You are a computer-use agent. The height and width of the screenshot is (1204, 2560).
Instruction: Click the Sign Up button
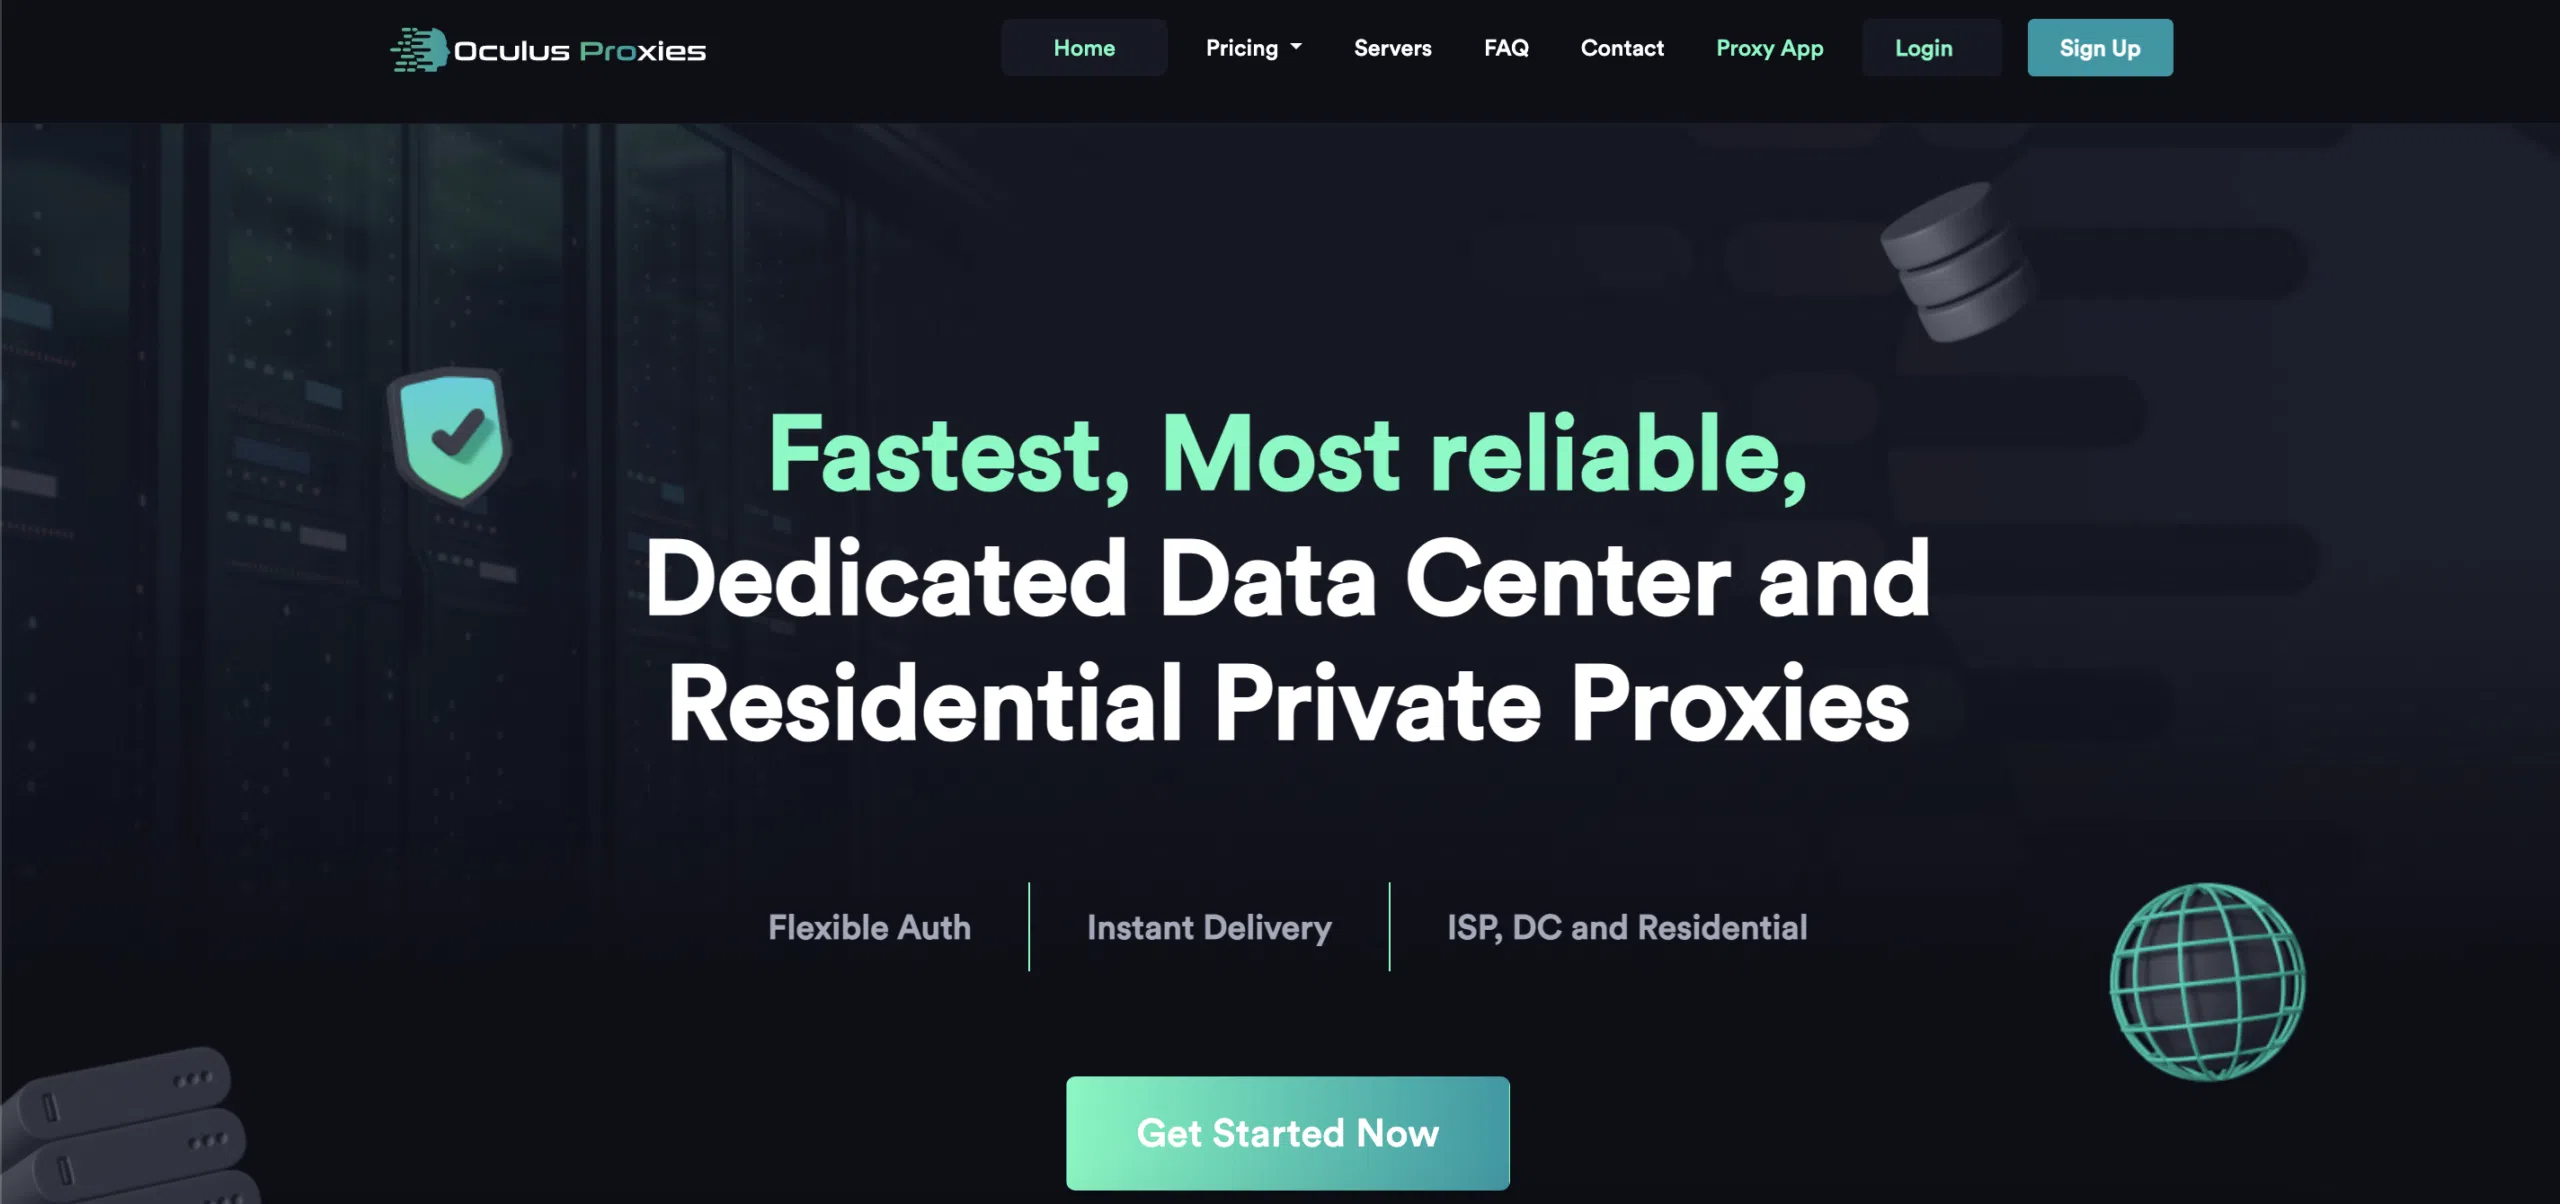tap(2100, 47)
